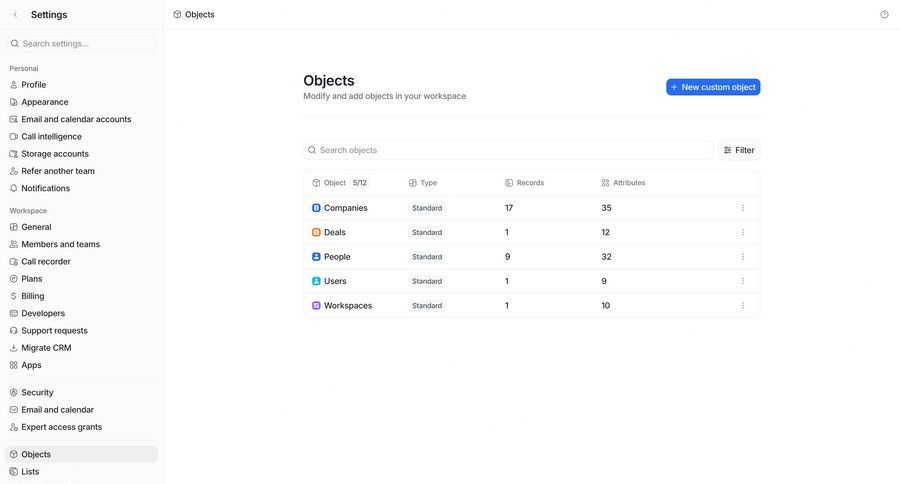Create a New custom object

coord(713,87)
